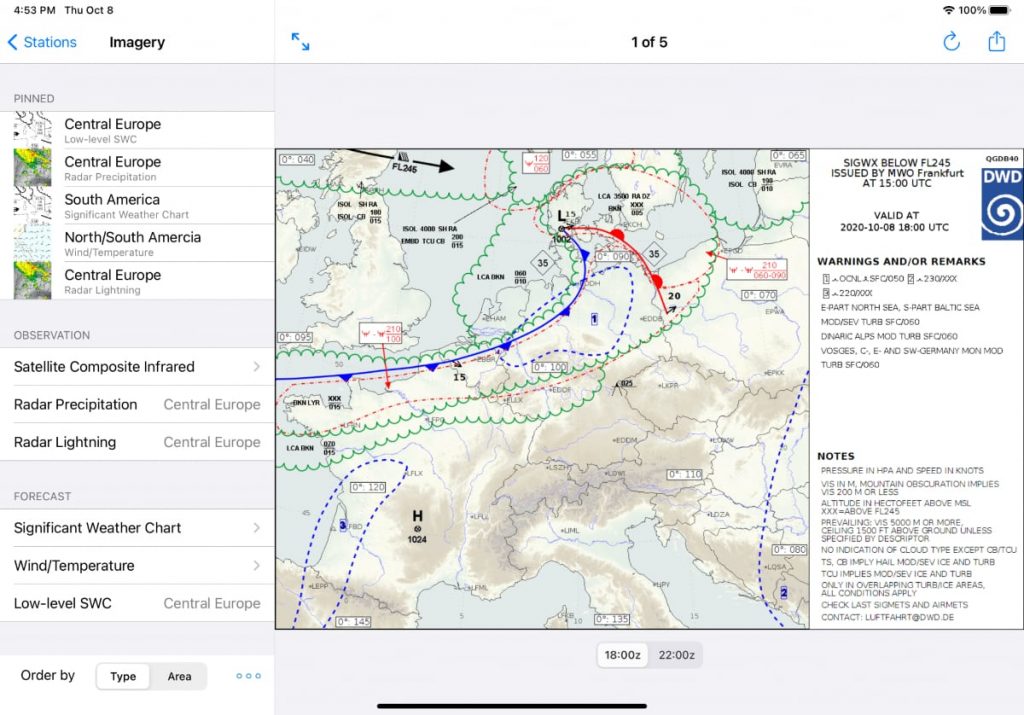Image resolution: width=1024 pixels, height=715 pixels.
Task: Open Low-level SWC forecast row
Action: (137, 603)
